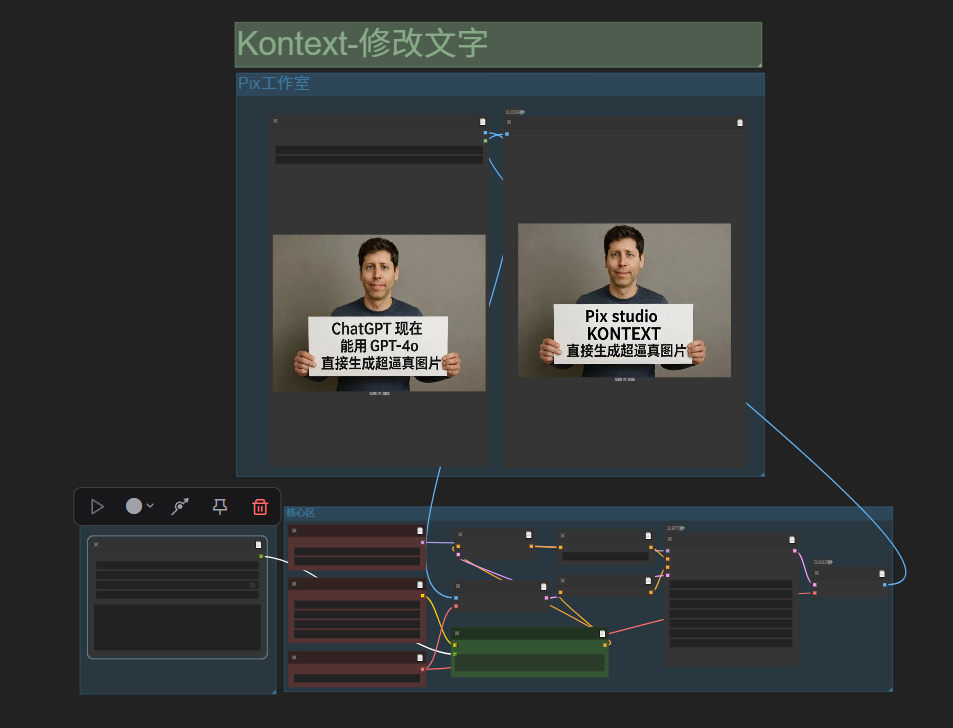Select the Pix studio KONTEXT output image thumbnail
The height and width of the screenshot is (728, 953).
624,300
